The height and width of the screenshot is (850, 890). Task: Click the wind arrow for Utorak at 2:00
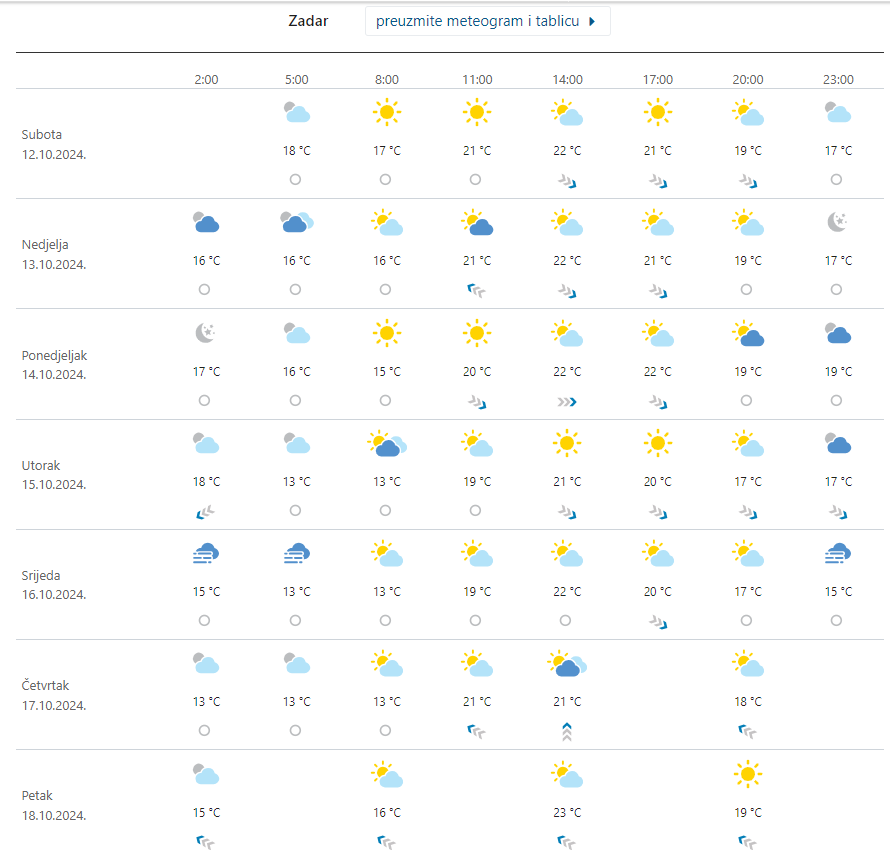(205, 511)
